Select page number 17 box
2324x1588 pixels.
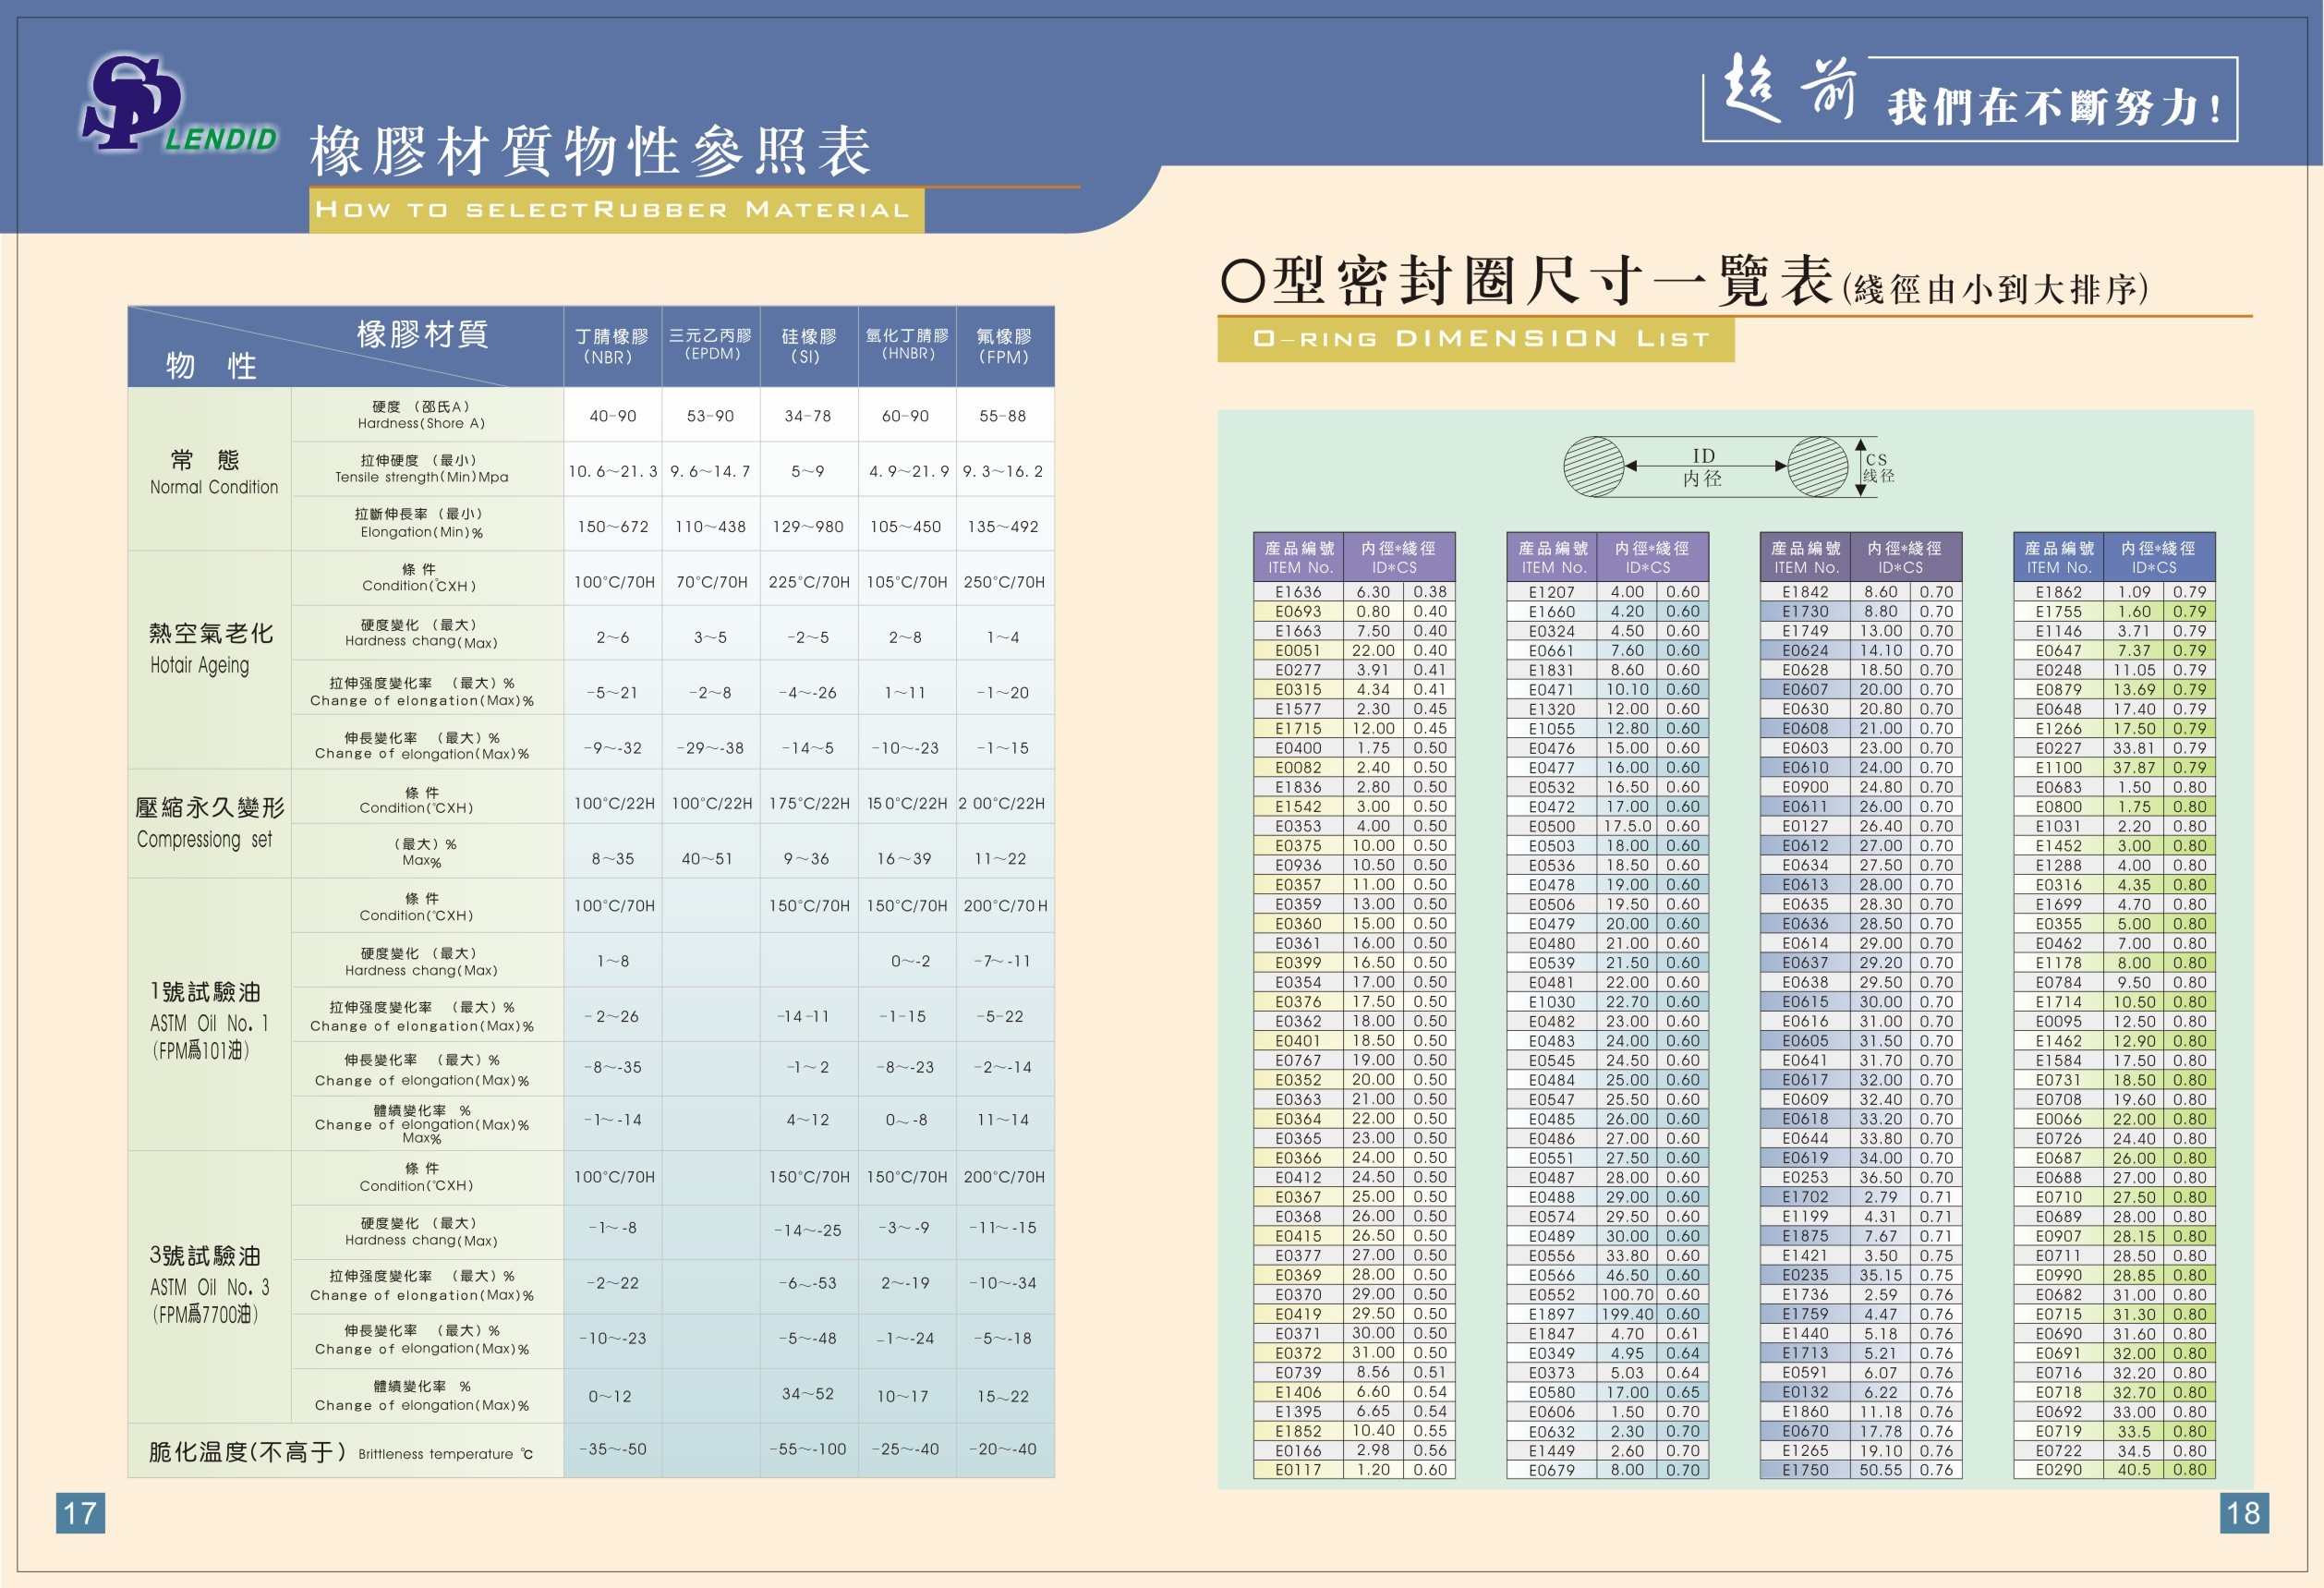click(x=80, y=1513)
